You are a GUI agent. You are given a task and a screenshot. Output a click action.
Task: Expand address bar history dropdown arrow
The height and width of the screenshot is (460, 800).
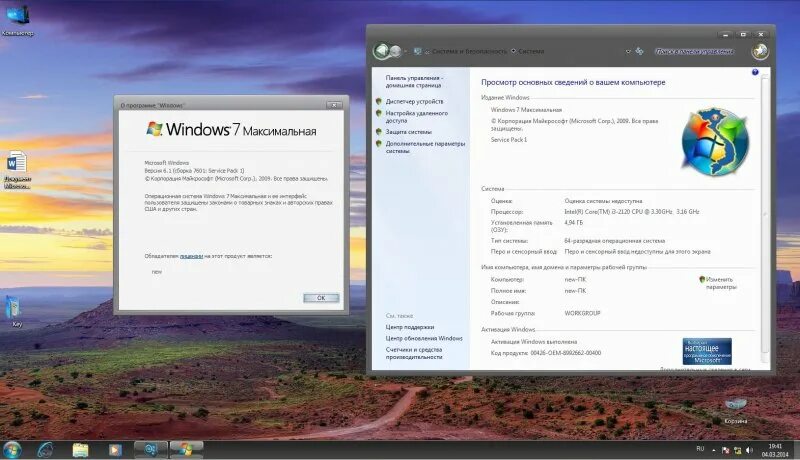click(628, 52)
